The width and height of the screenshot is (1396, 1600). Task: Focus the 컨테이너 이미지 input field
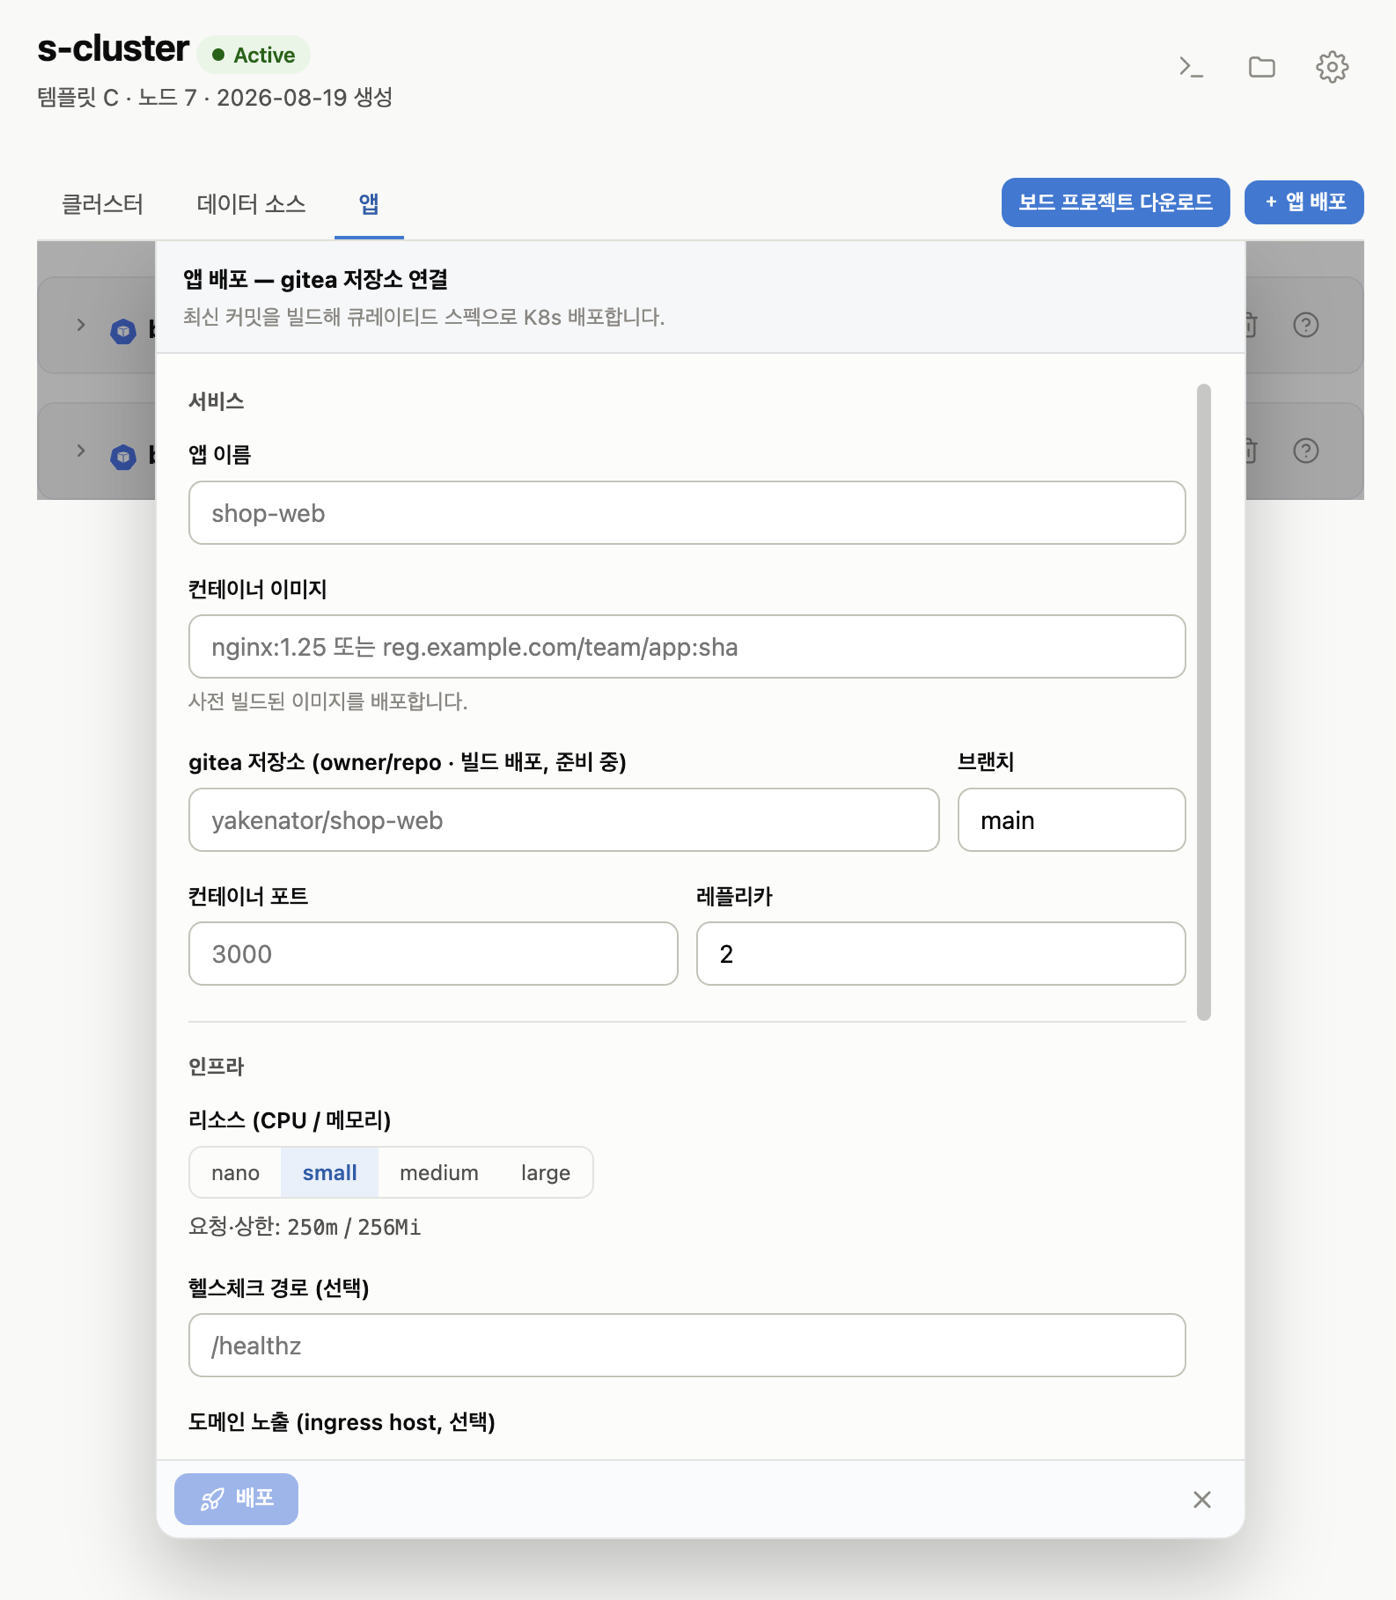687,647
